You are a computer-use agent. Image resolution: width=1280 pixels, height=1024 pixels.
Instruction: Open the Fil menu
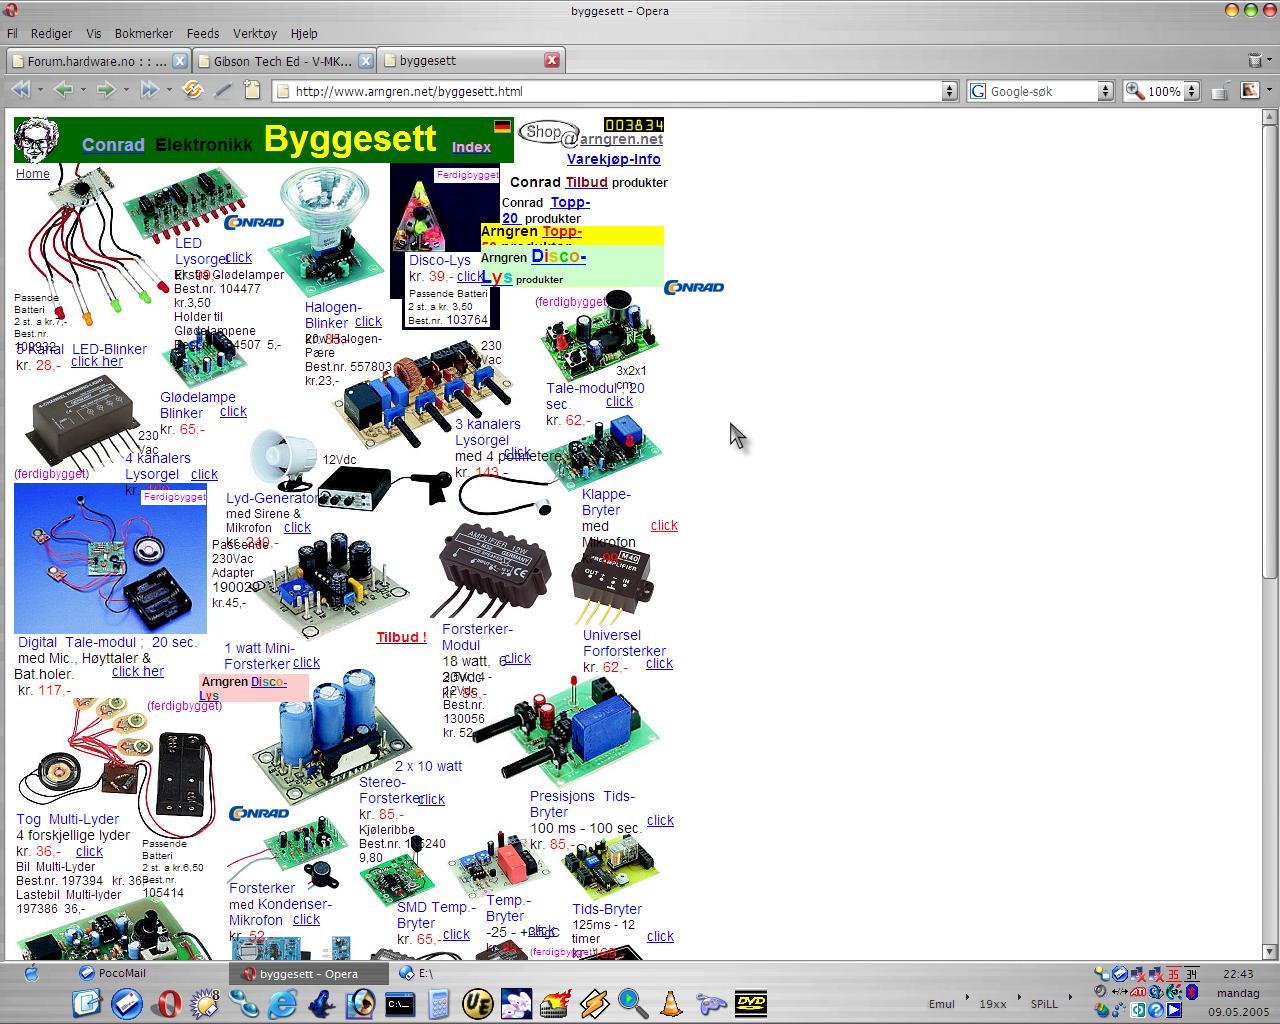(x=13, y=33)
